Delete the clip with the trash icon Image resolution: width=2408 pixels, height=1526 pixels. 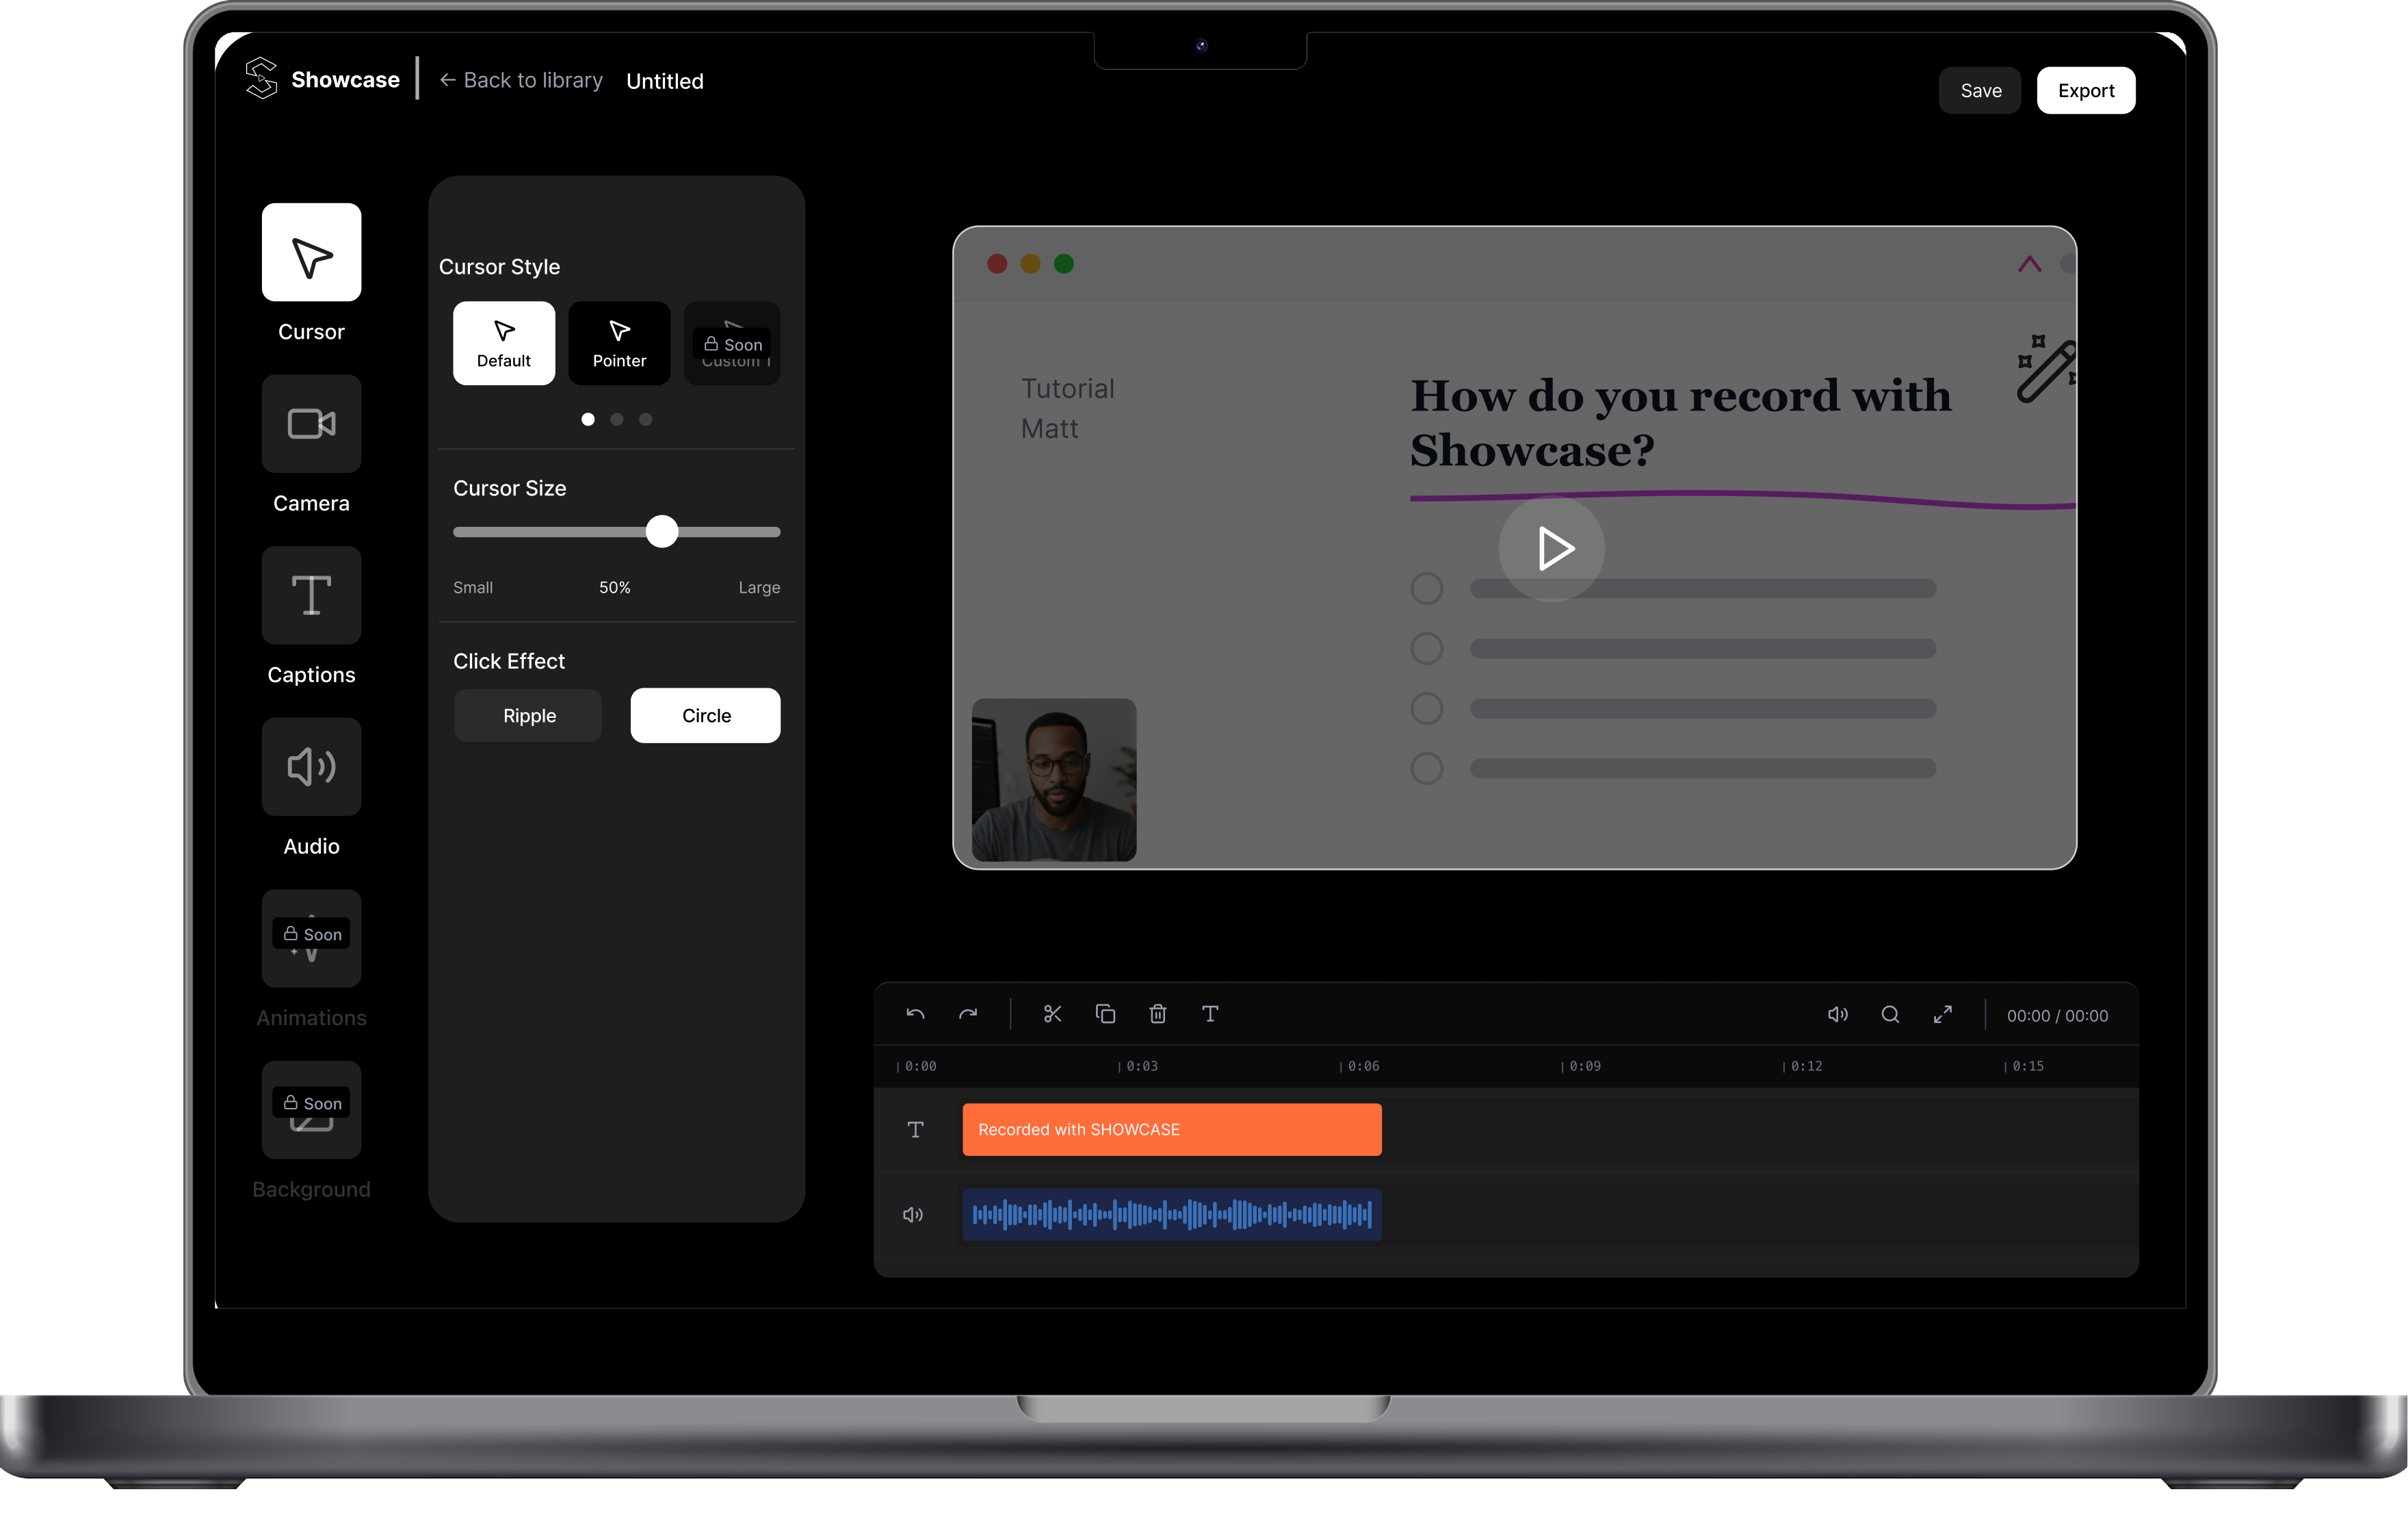coord(1157,1014)
